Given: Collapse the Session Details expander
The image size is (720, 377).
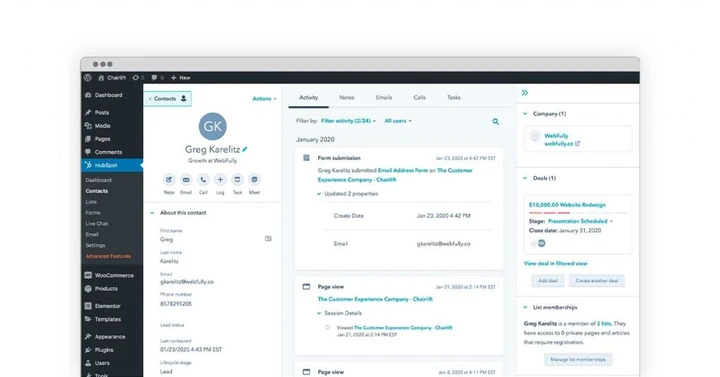Looking at the screenshot, I should 319,314.
